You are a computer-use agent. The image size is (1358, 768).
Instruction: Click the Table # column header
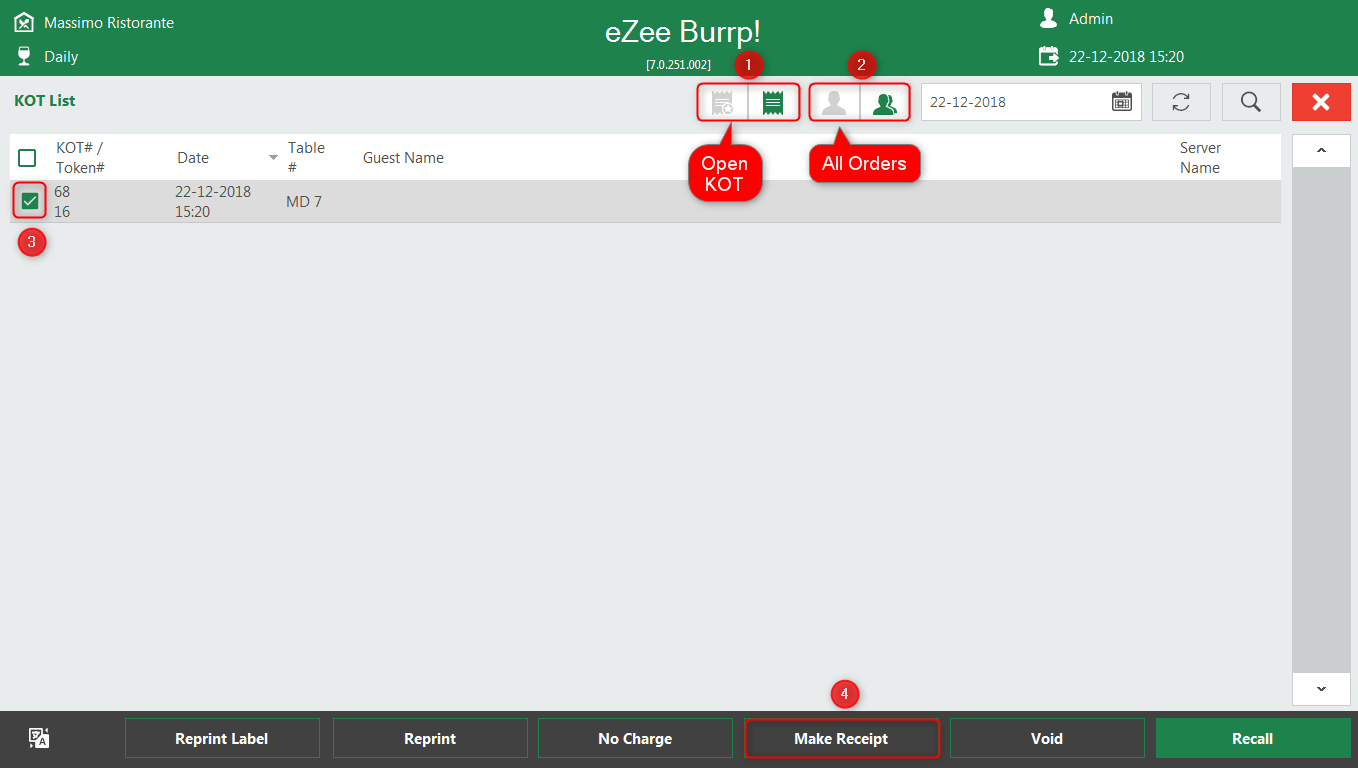coord(306,158)
